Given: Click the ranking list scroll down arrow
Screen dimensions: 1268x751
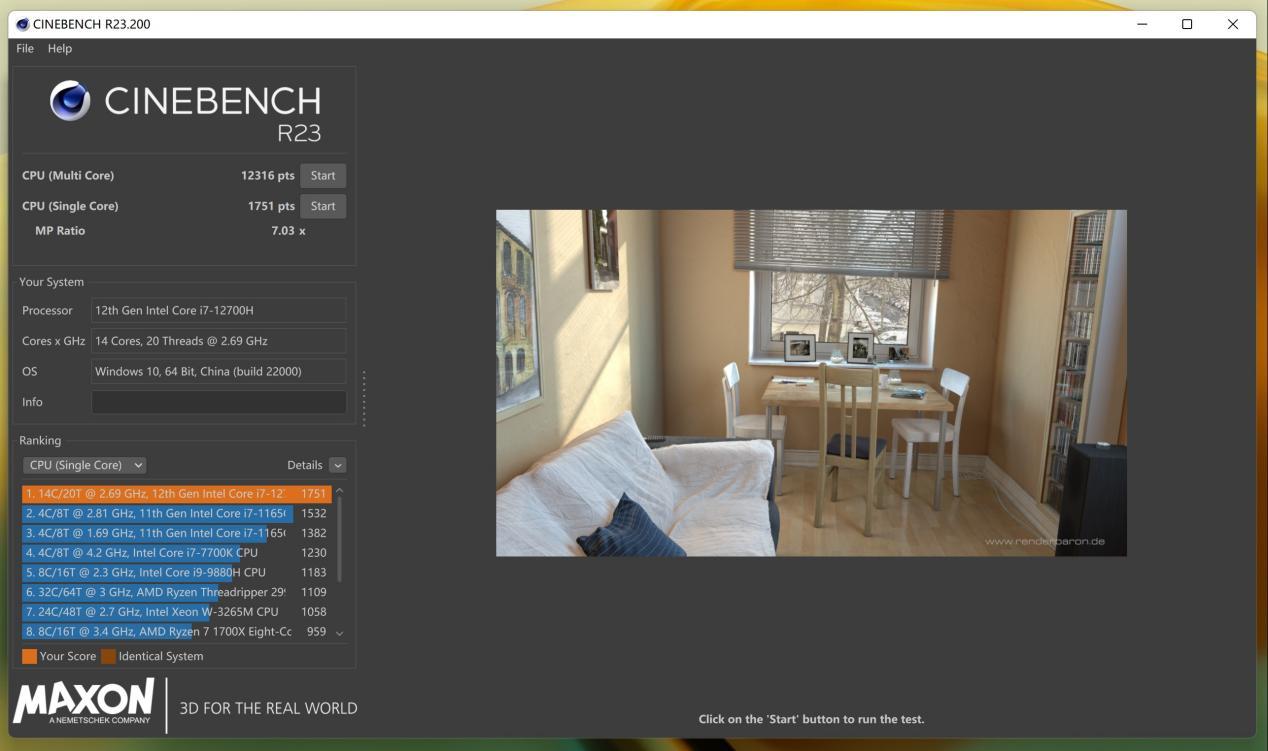Looking at the screenshot, I should click(339, 633).
